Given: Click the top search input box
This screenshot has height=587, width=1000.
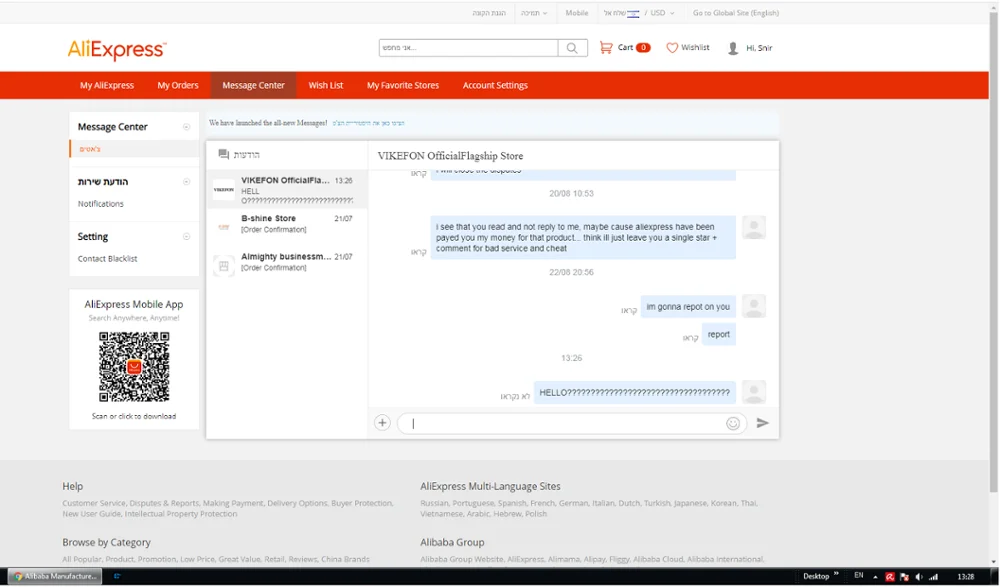Looking at the screenshot, I should 469,48.
